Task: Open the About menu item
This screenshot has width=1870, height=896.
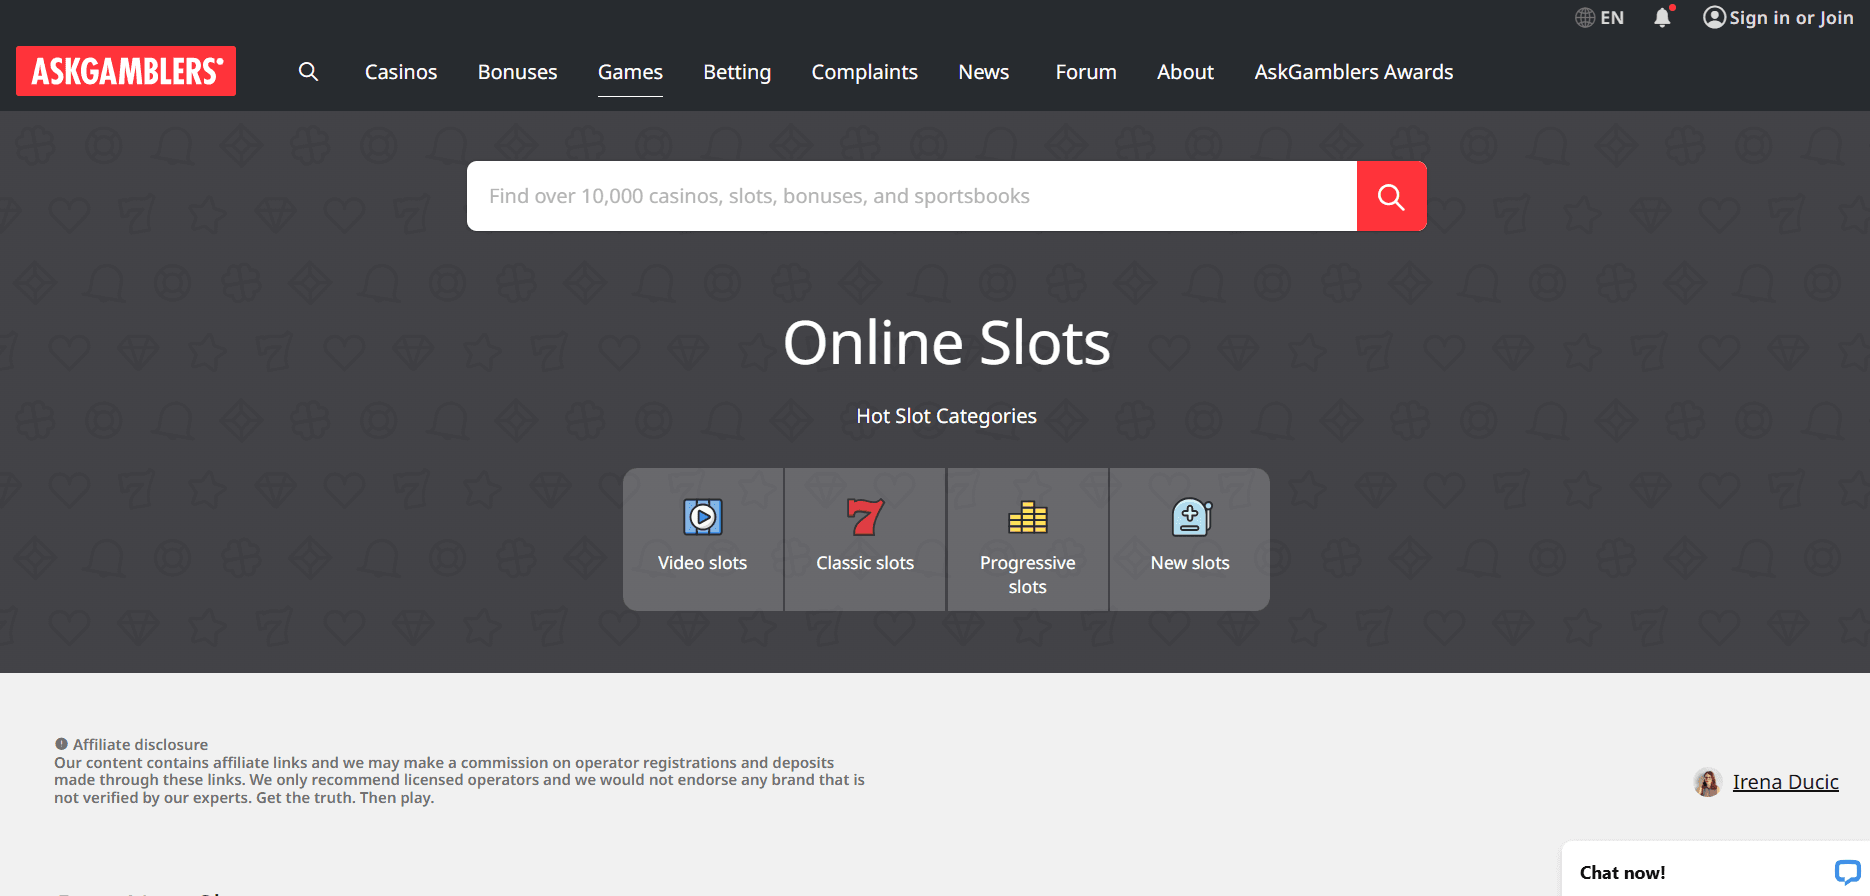Action: [x=1185, y=72]
